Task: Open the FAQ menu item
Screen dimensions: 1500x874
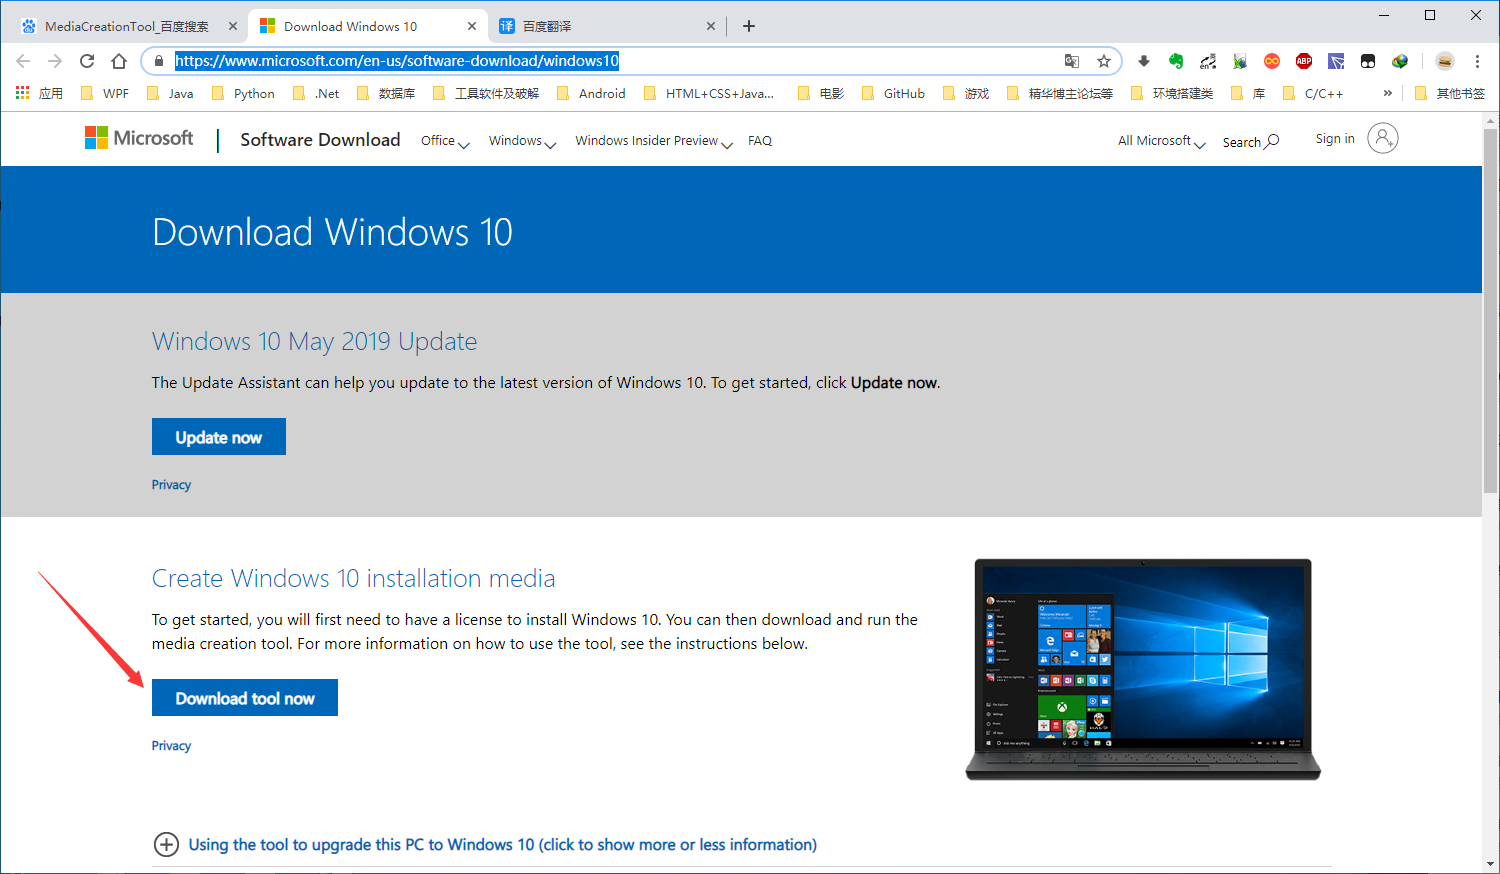Action: [760, 140]
